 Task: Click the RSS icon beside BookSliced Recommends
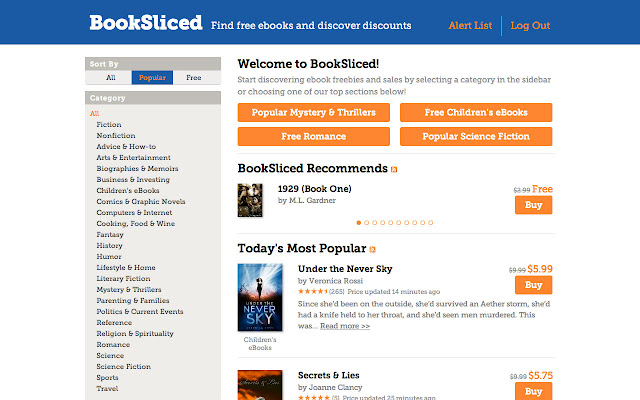(394, 170)
